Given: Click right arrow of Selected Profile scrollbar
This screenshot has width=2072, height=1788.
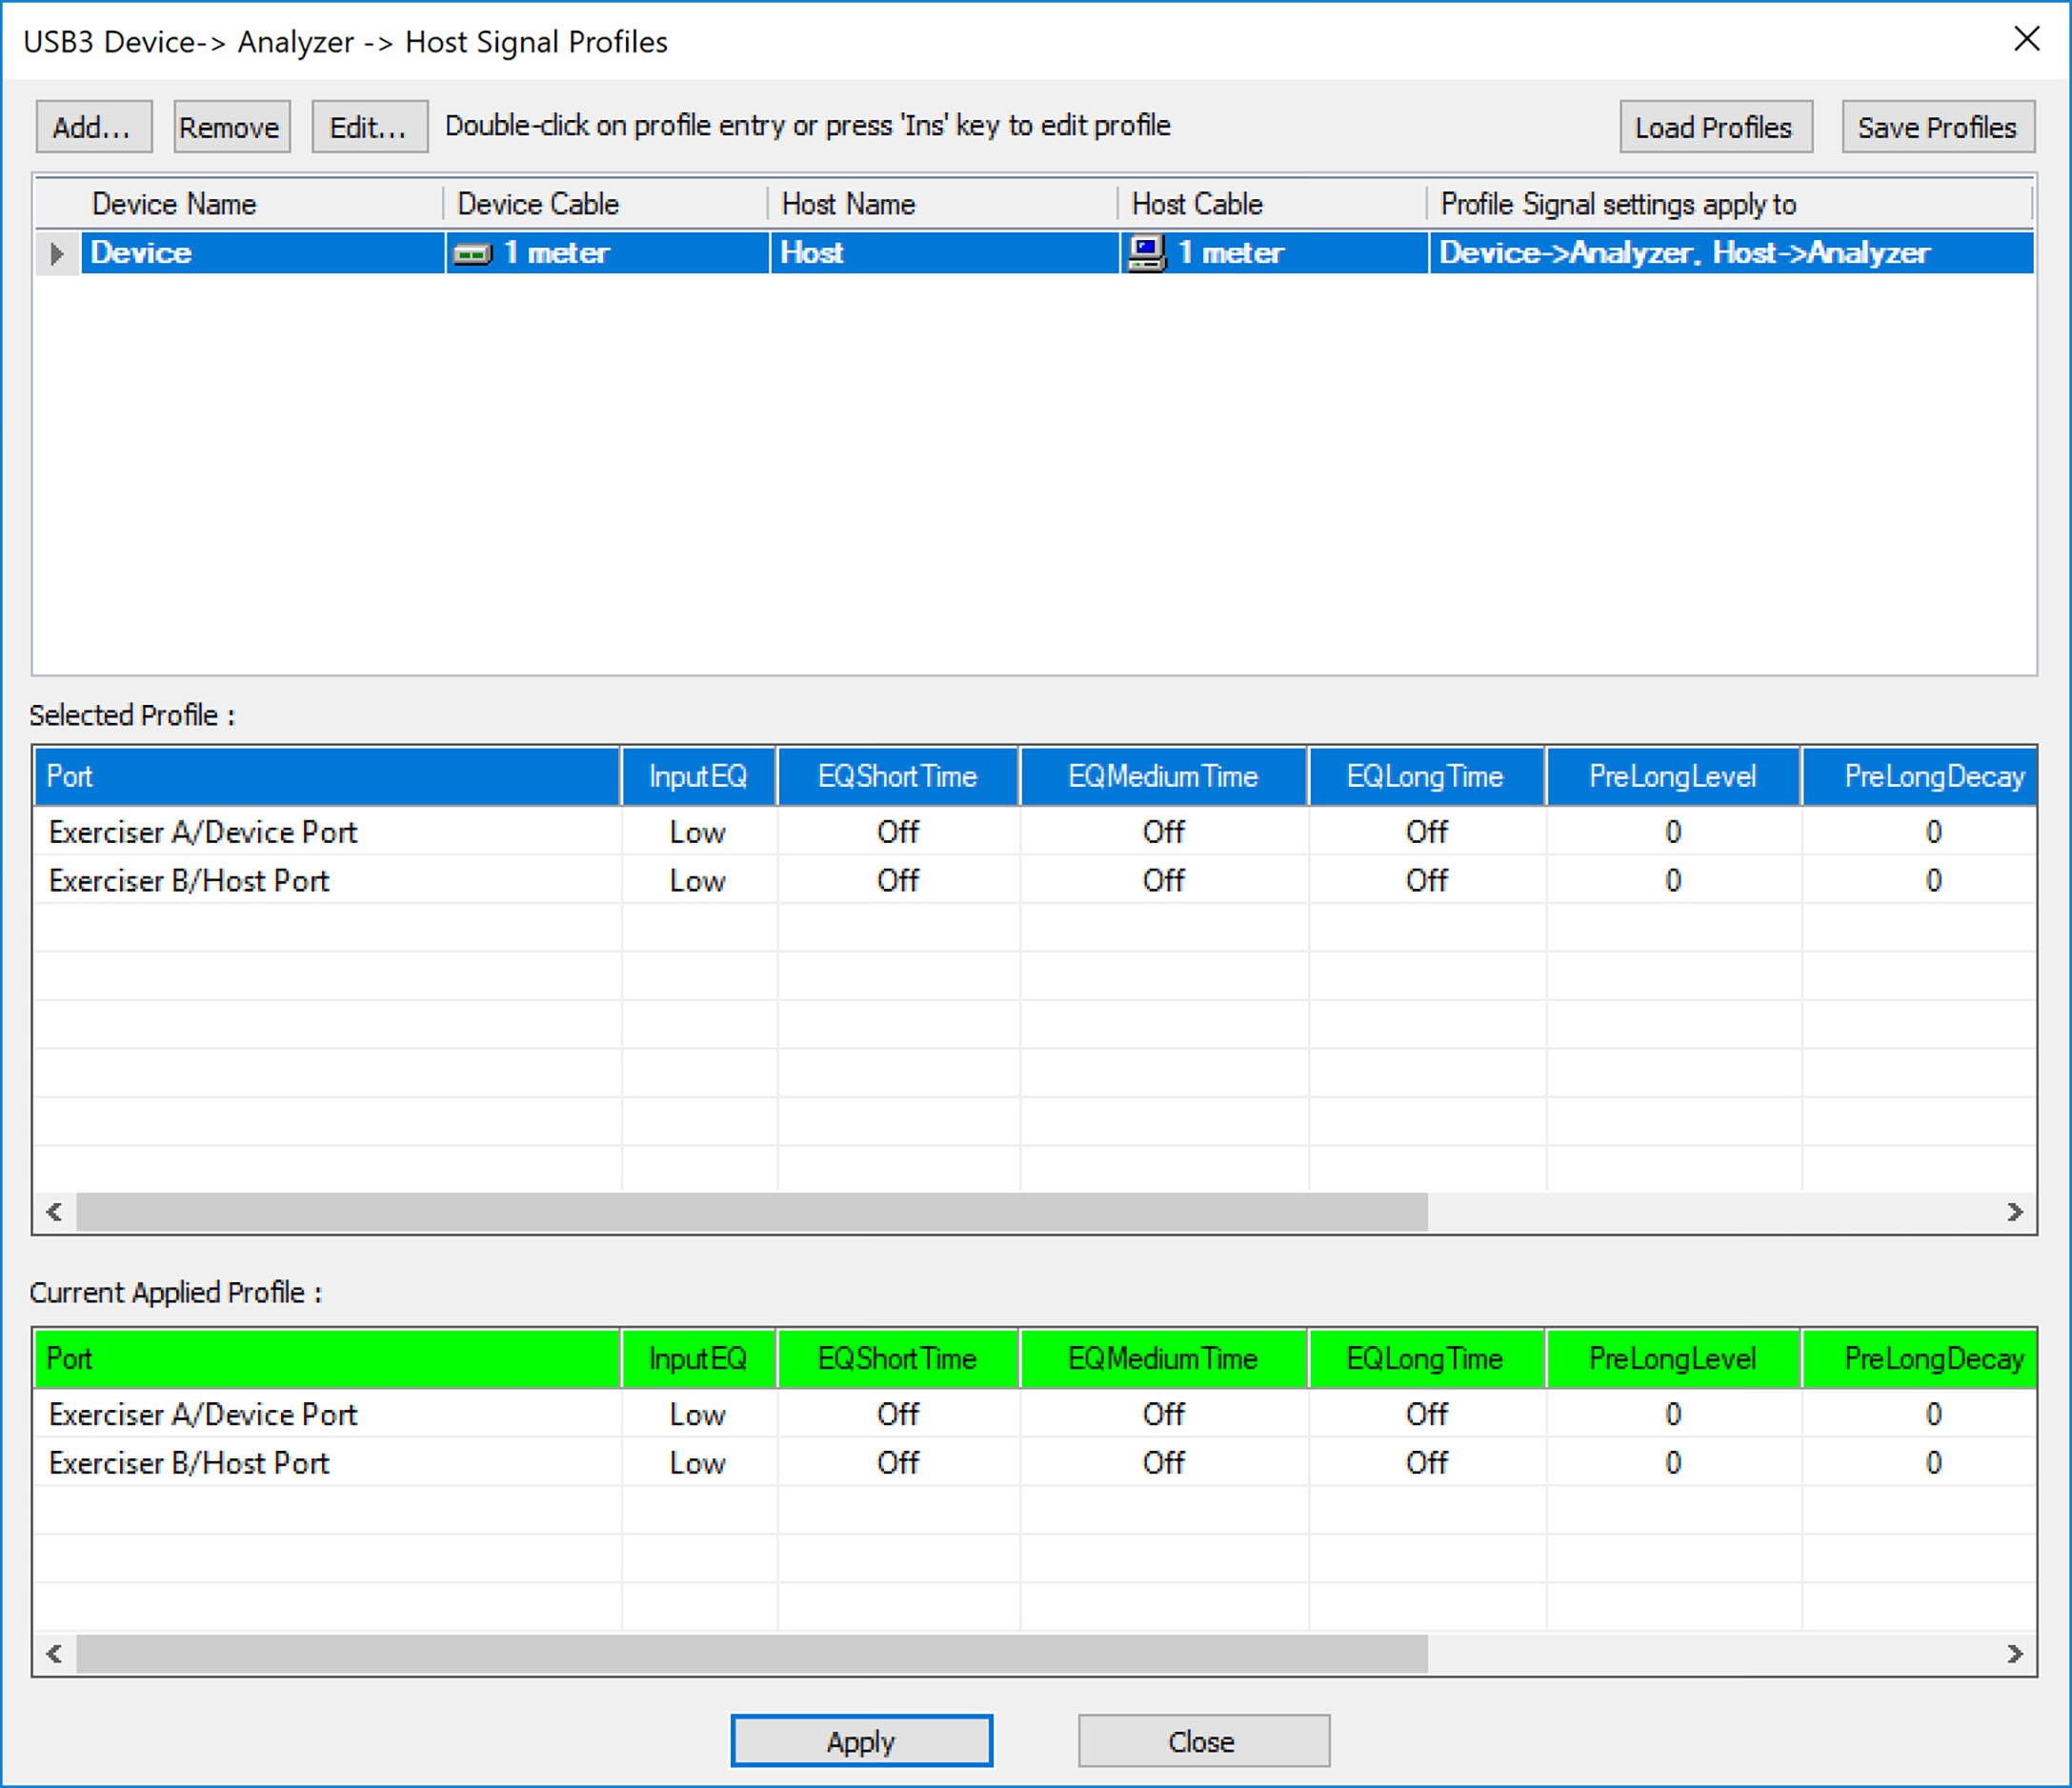Looking at the screenshot, I should [x=2015, y=1212].
